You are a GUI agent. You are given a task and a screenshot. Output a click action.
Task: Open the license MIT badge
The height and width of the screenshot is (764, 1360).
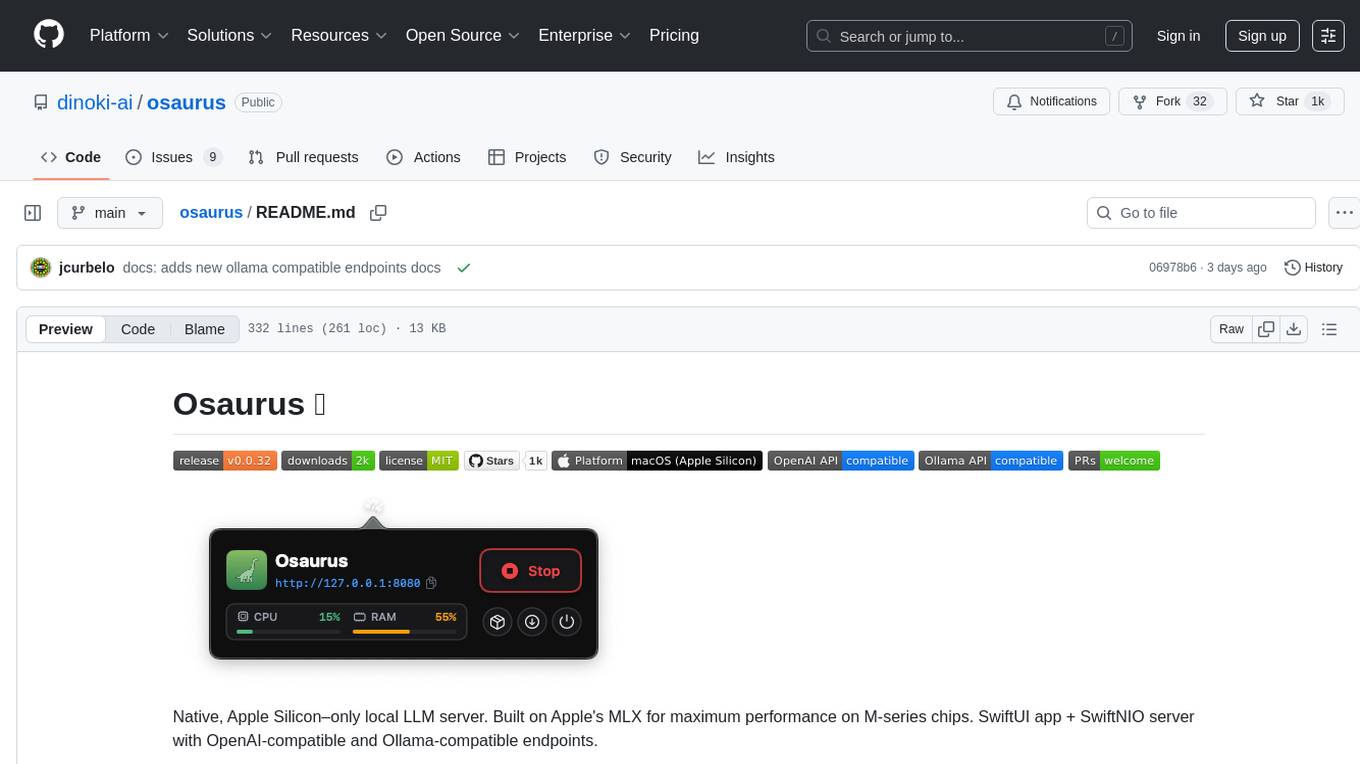(x=419, y=461)
